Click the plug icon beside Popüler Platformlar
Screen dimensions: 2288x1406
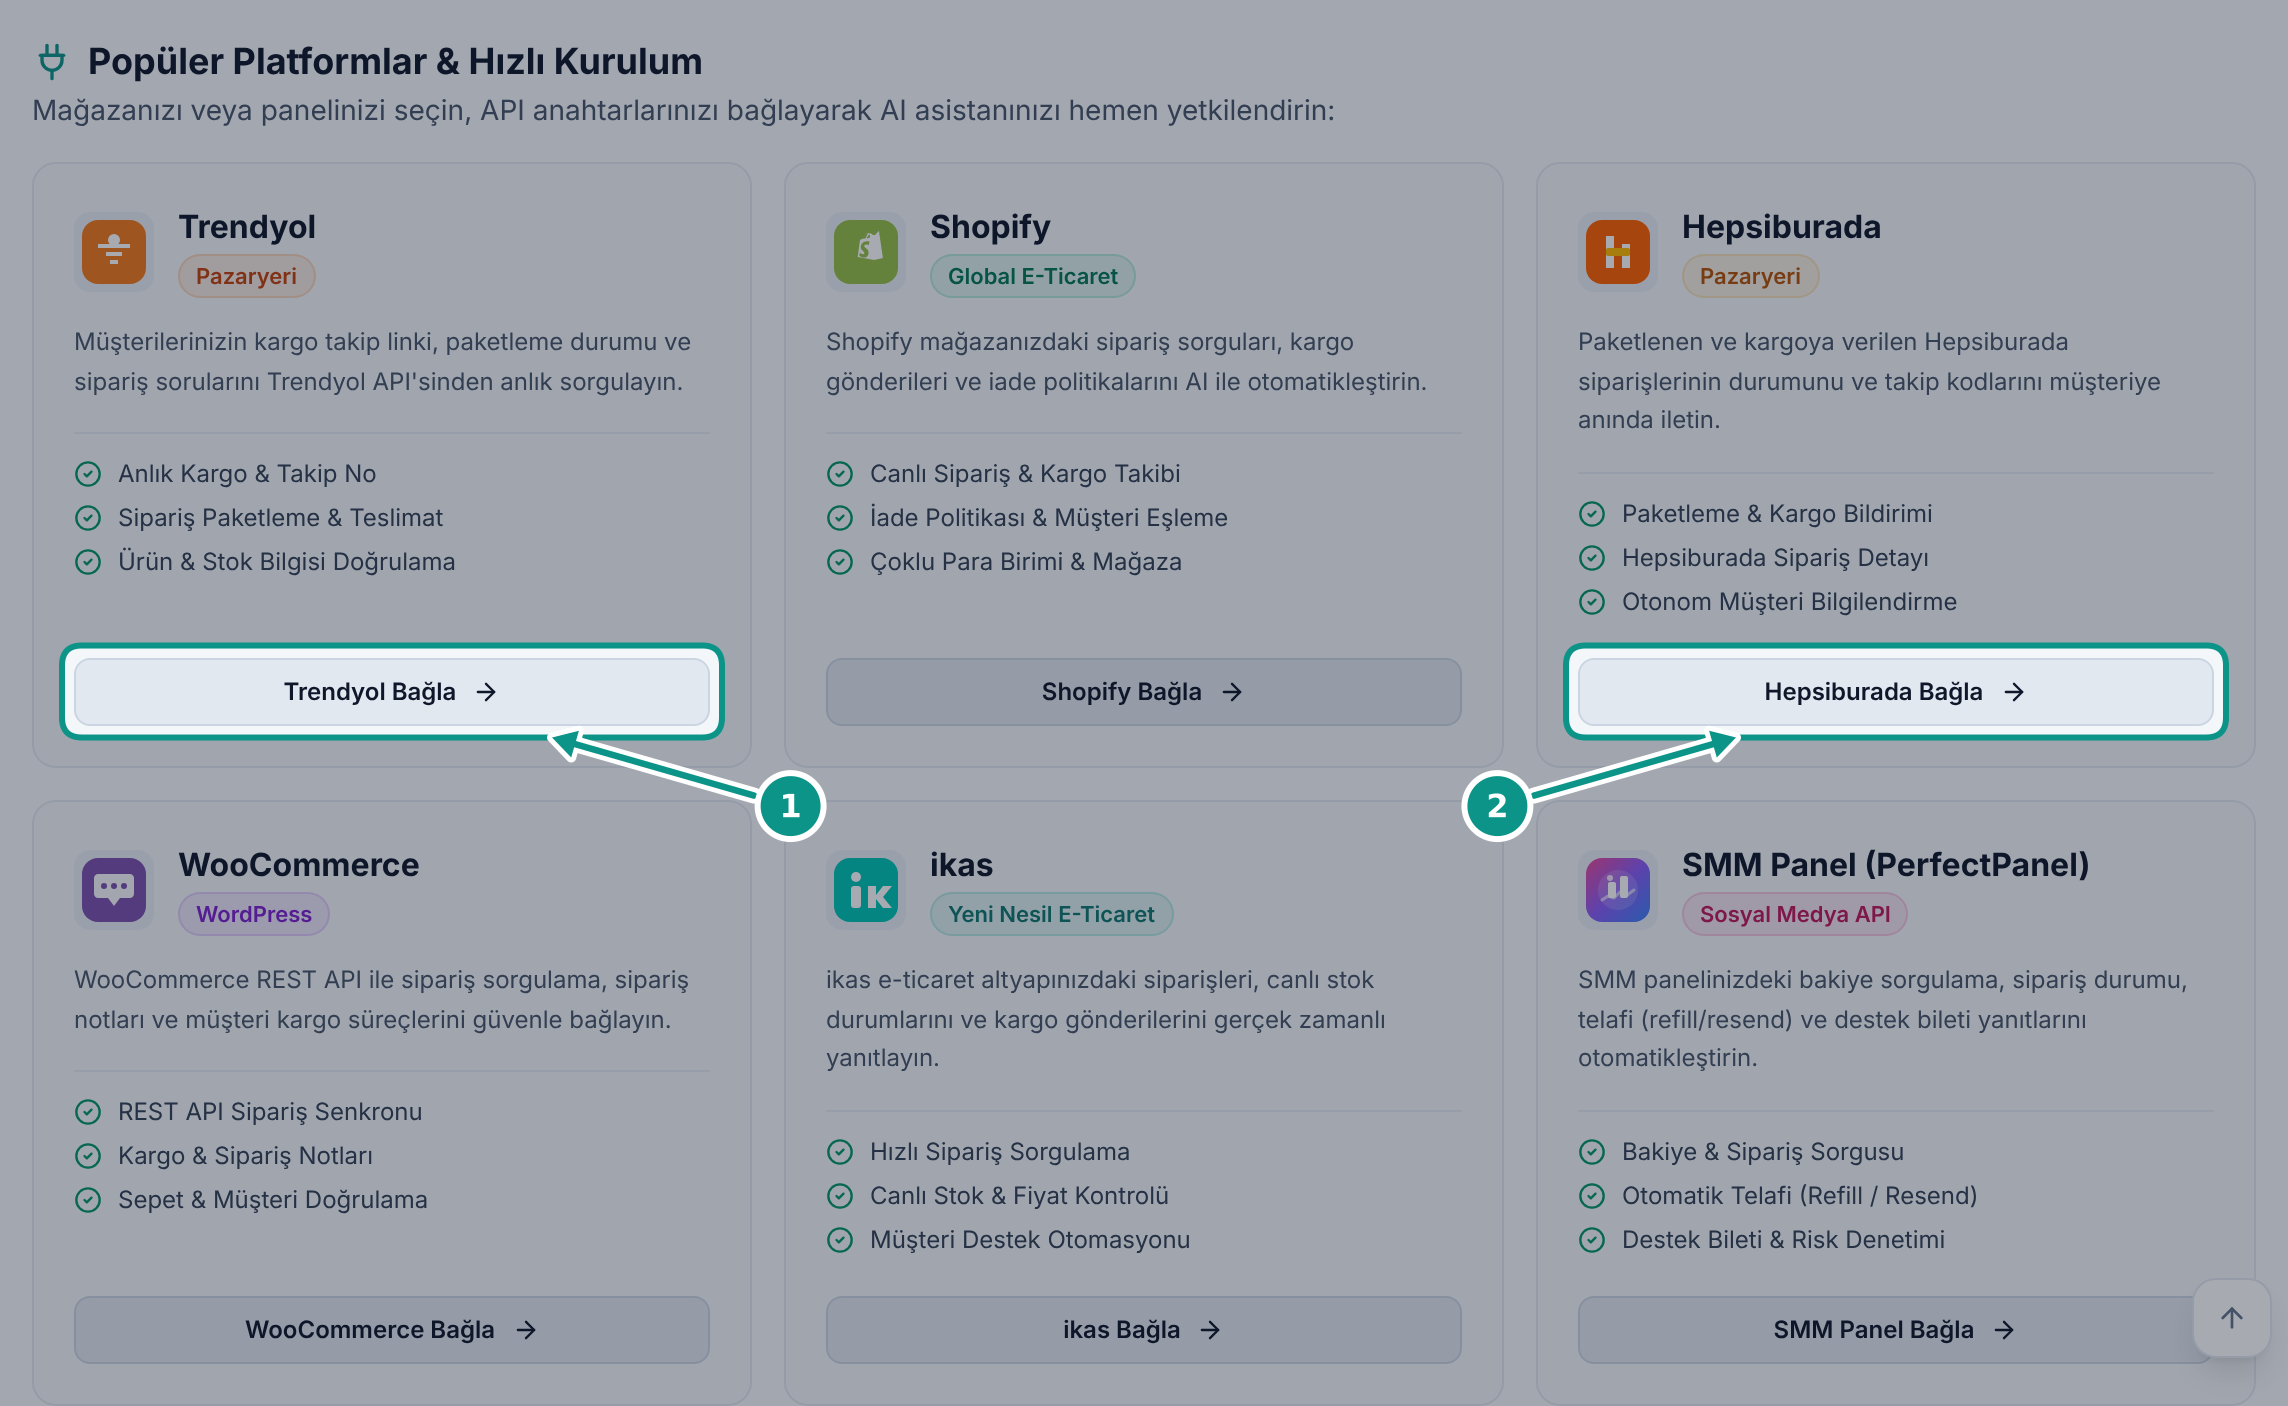coord(52,61)
